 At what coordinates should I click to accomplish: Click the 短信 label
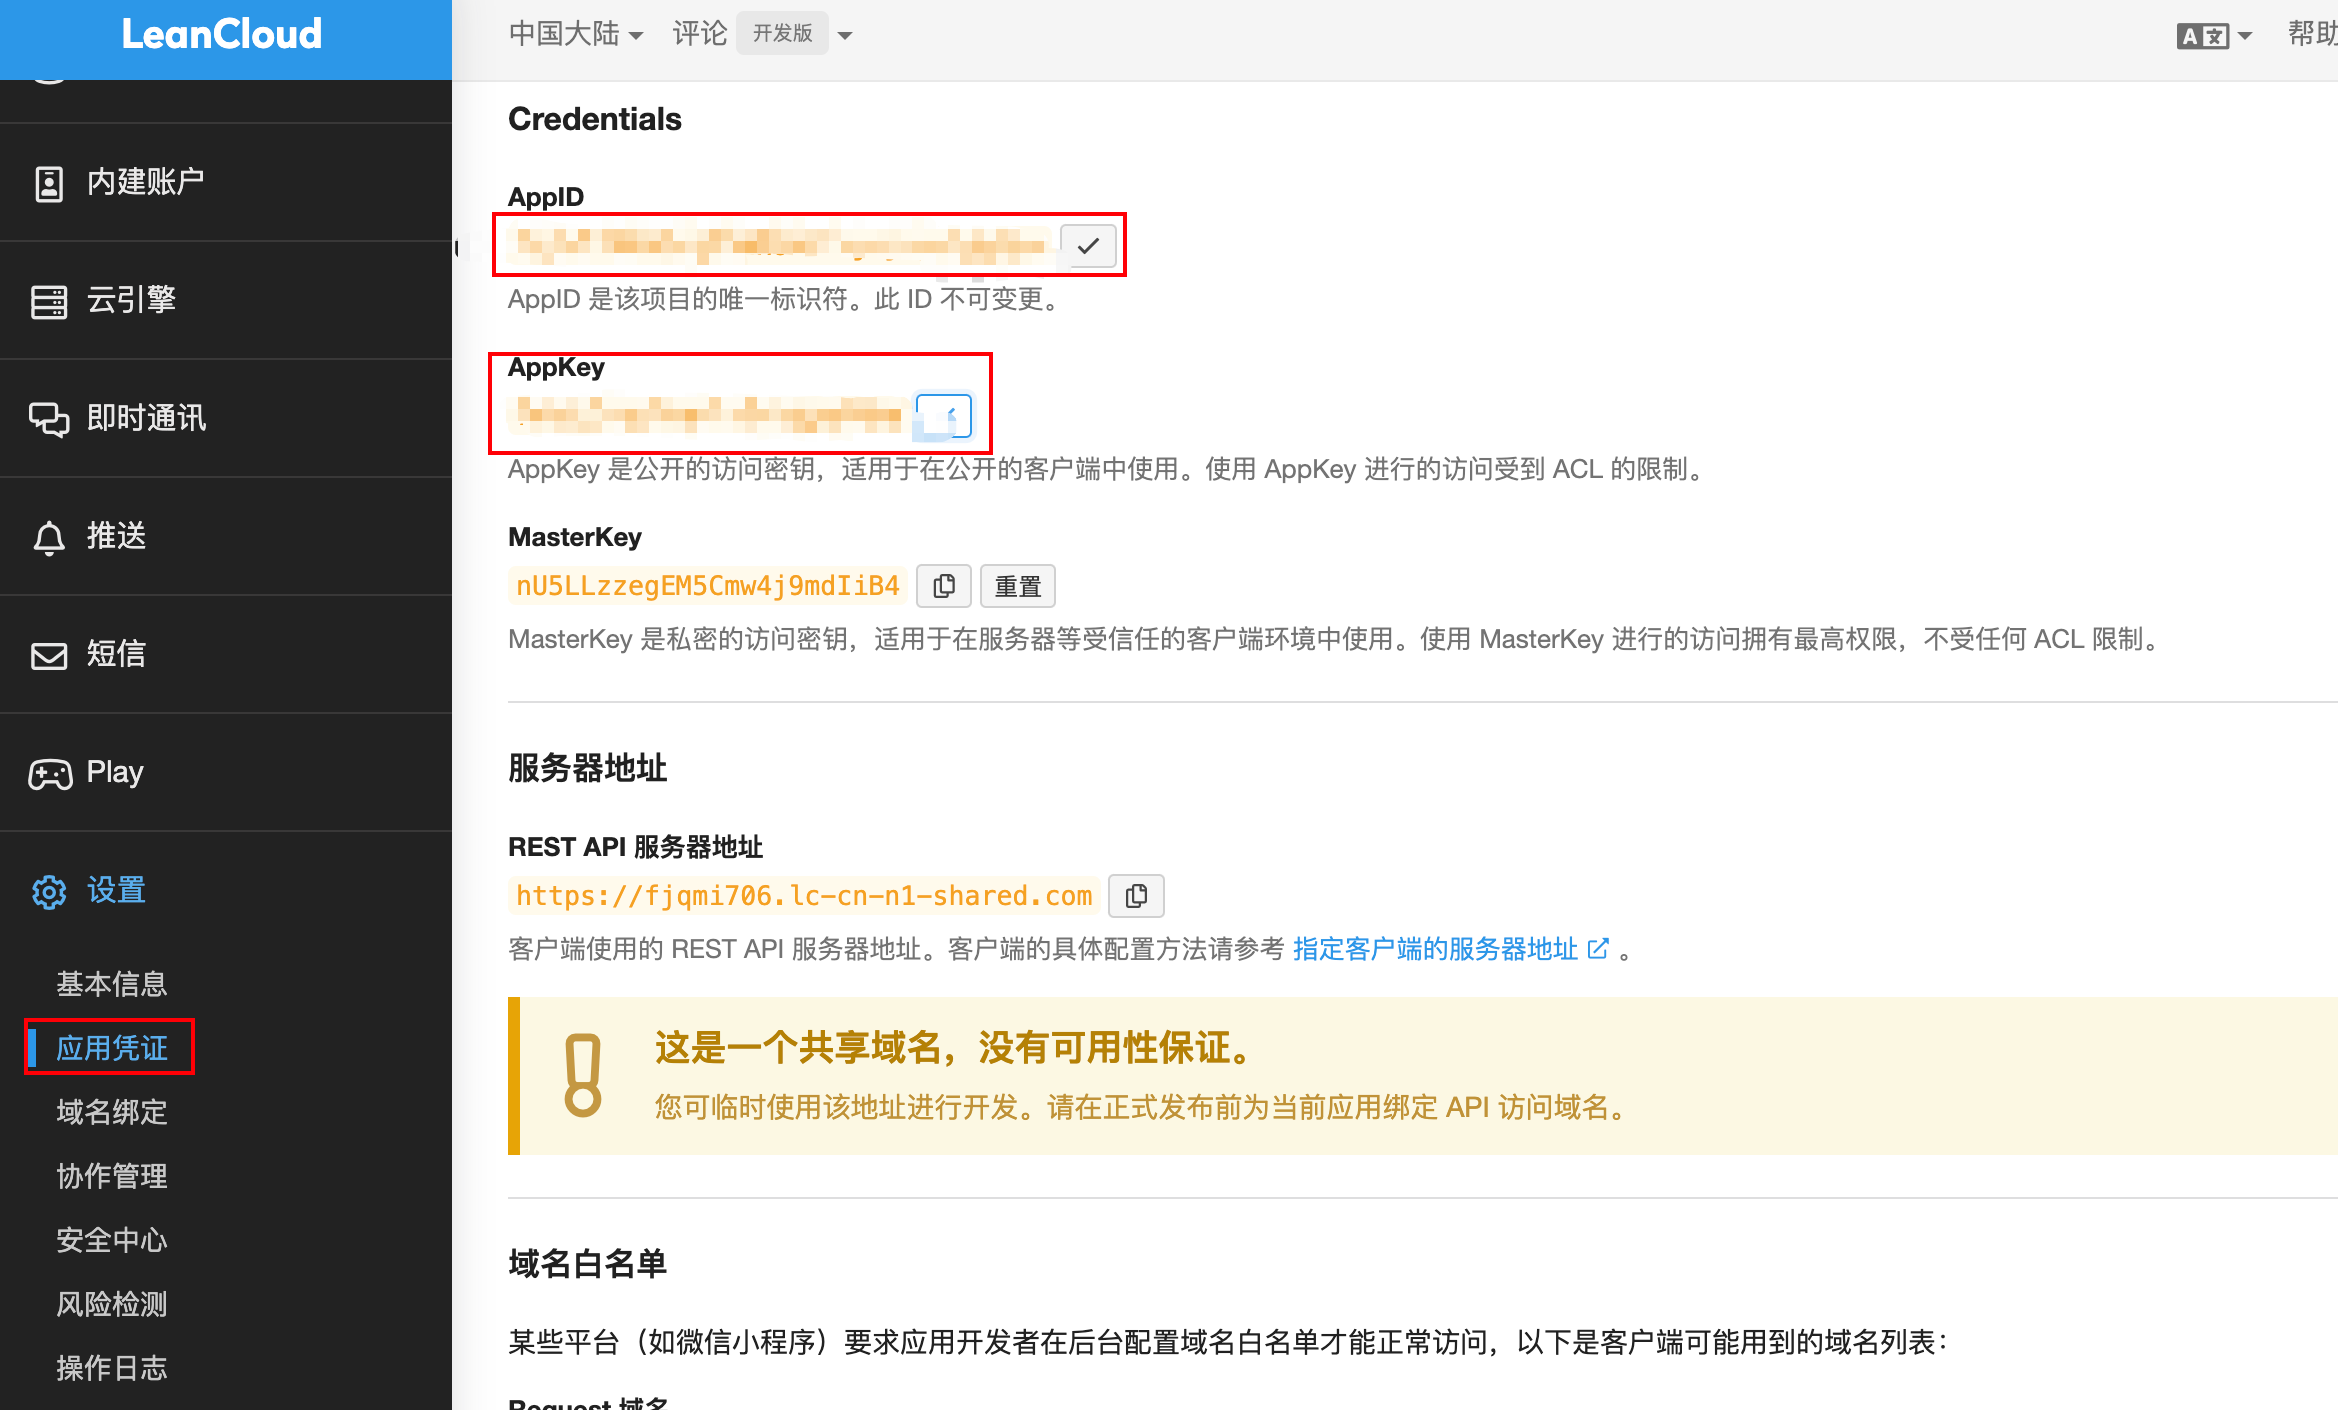[116, 654]
